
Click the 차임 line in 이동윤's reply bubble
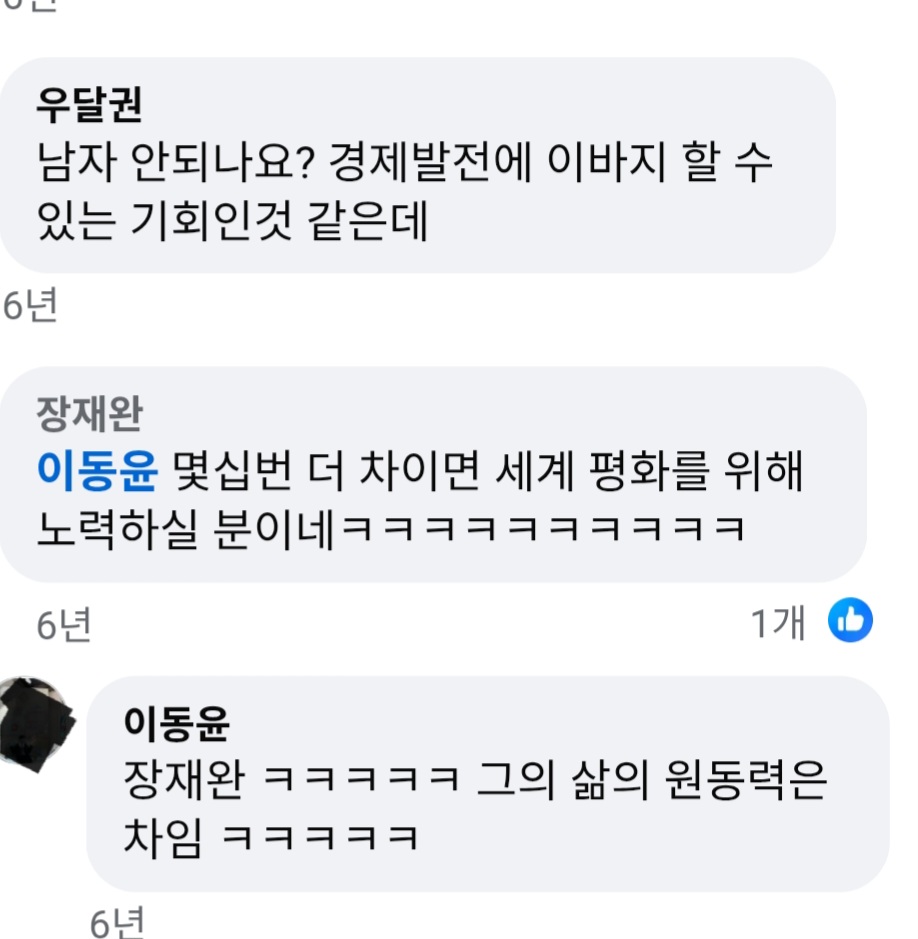coord(271,837)
